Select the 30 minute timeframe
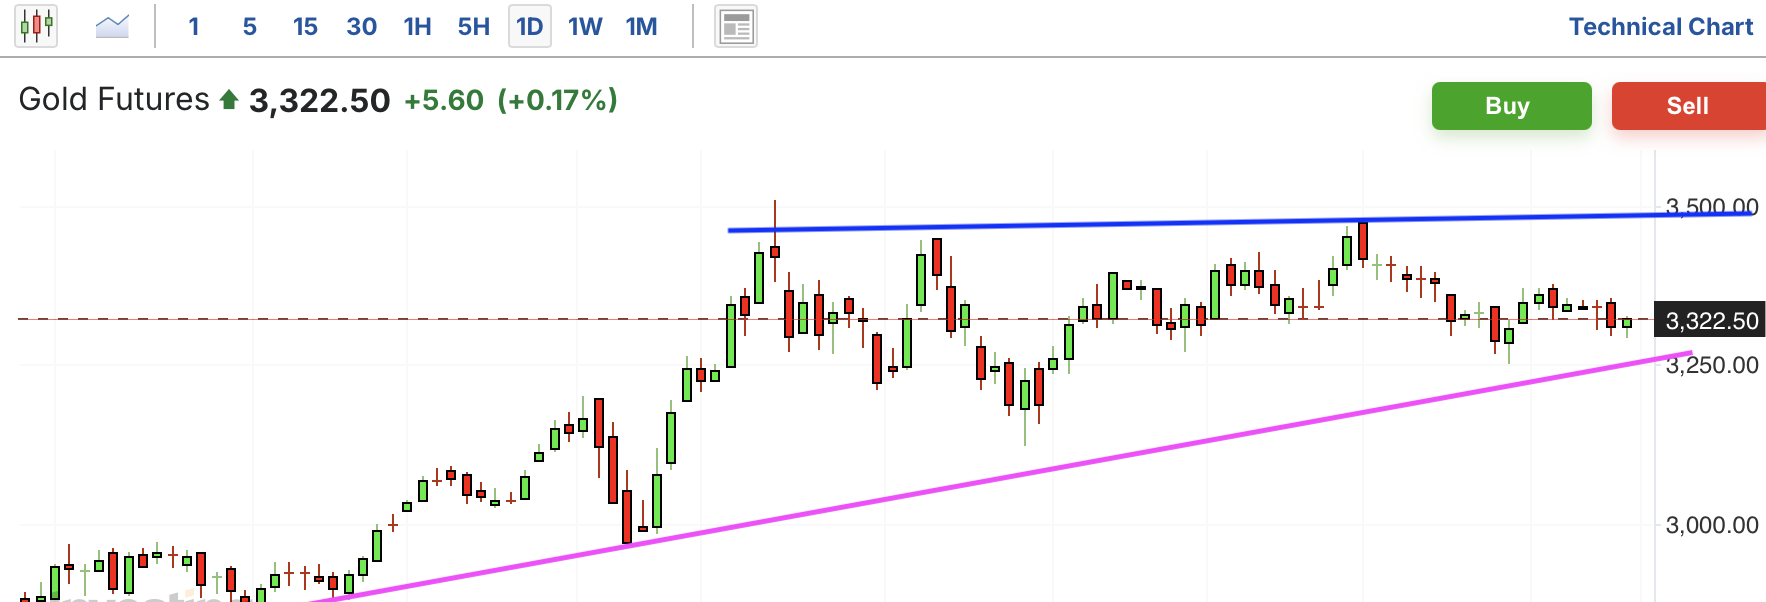Viewport: 1766px width, 602px height. pyautogui.click(x=361, y=26)
